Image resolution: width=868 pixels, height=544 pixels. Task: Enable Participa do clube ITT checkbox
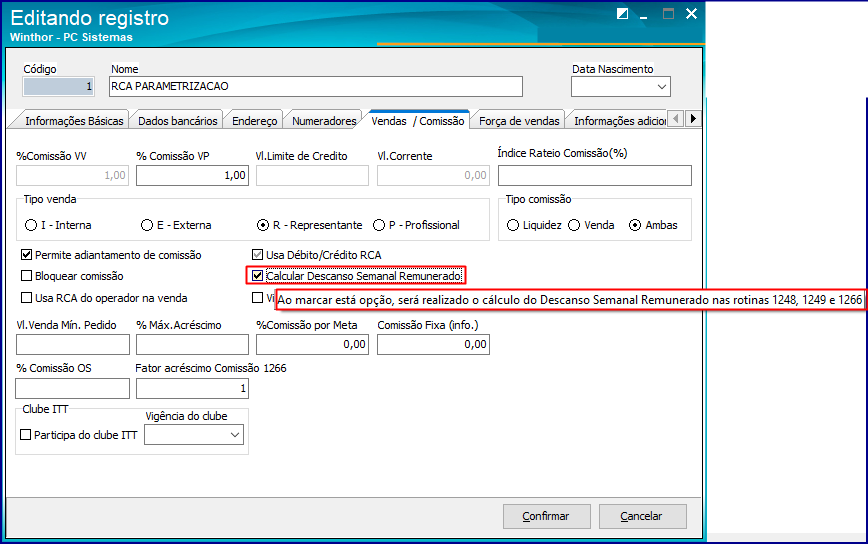point(25,435)
